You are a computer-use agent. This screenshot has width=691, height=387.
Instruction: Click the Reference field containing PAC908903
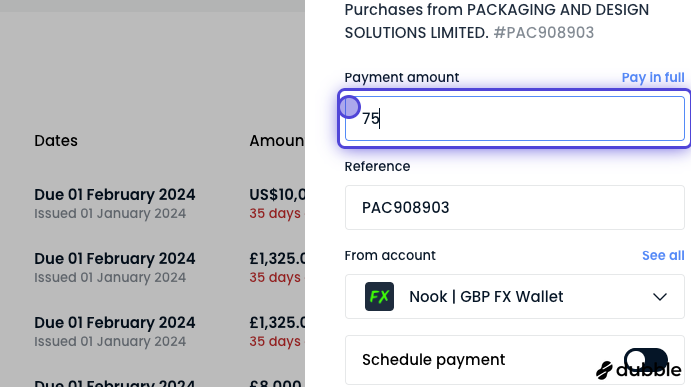pyautogui.click(x=515, y=208)
